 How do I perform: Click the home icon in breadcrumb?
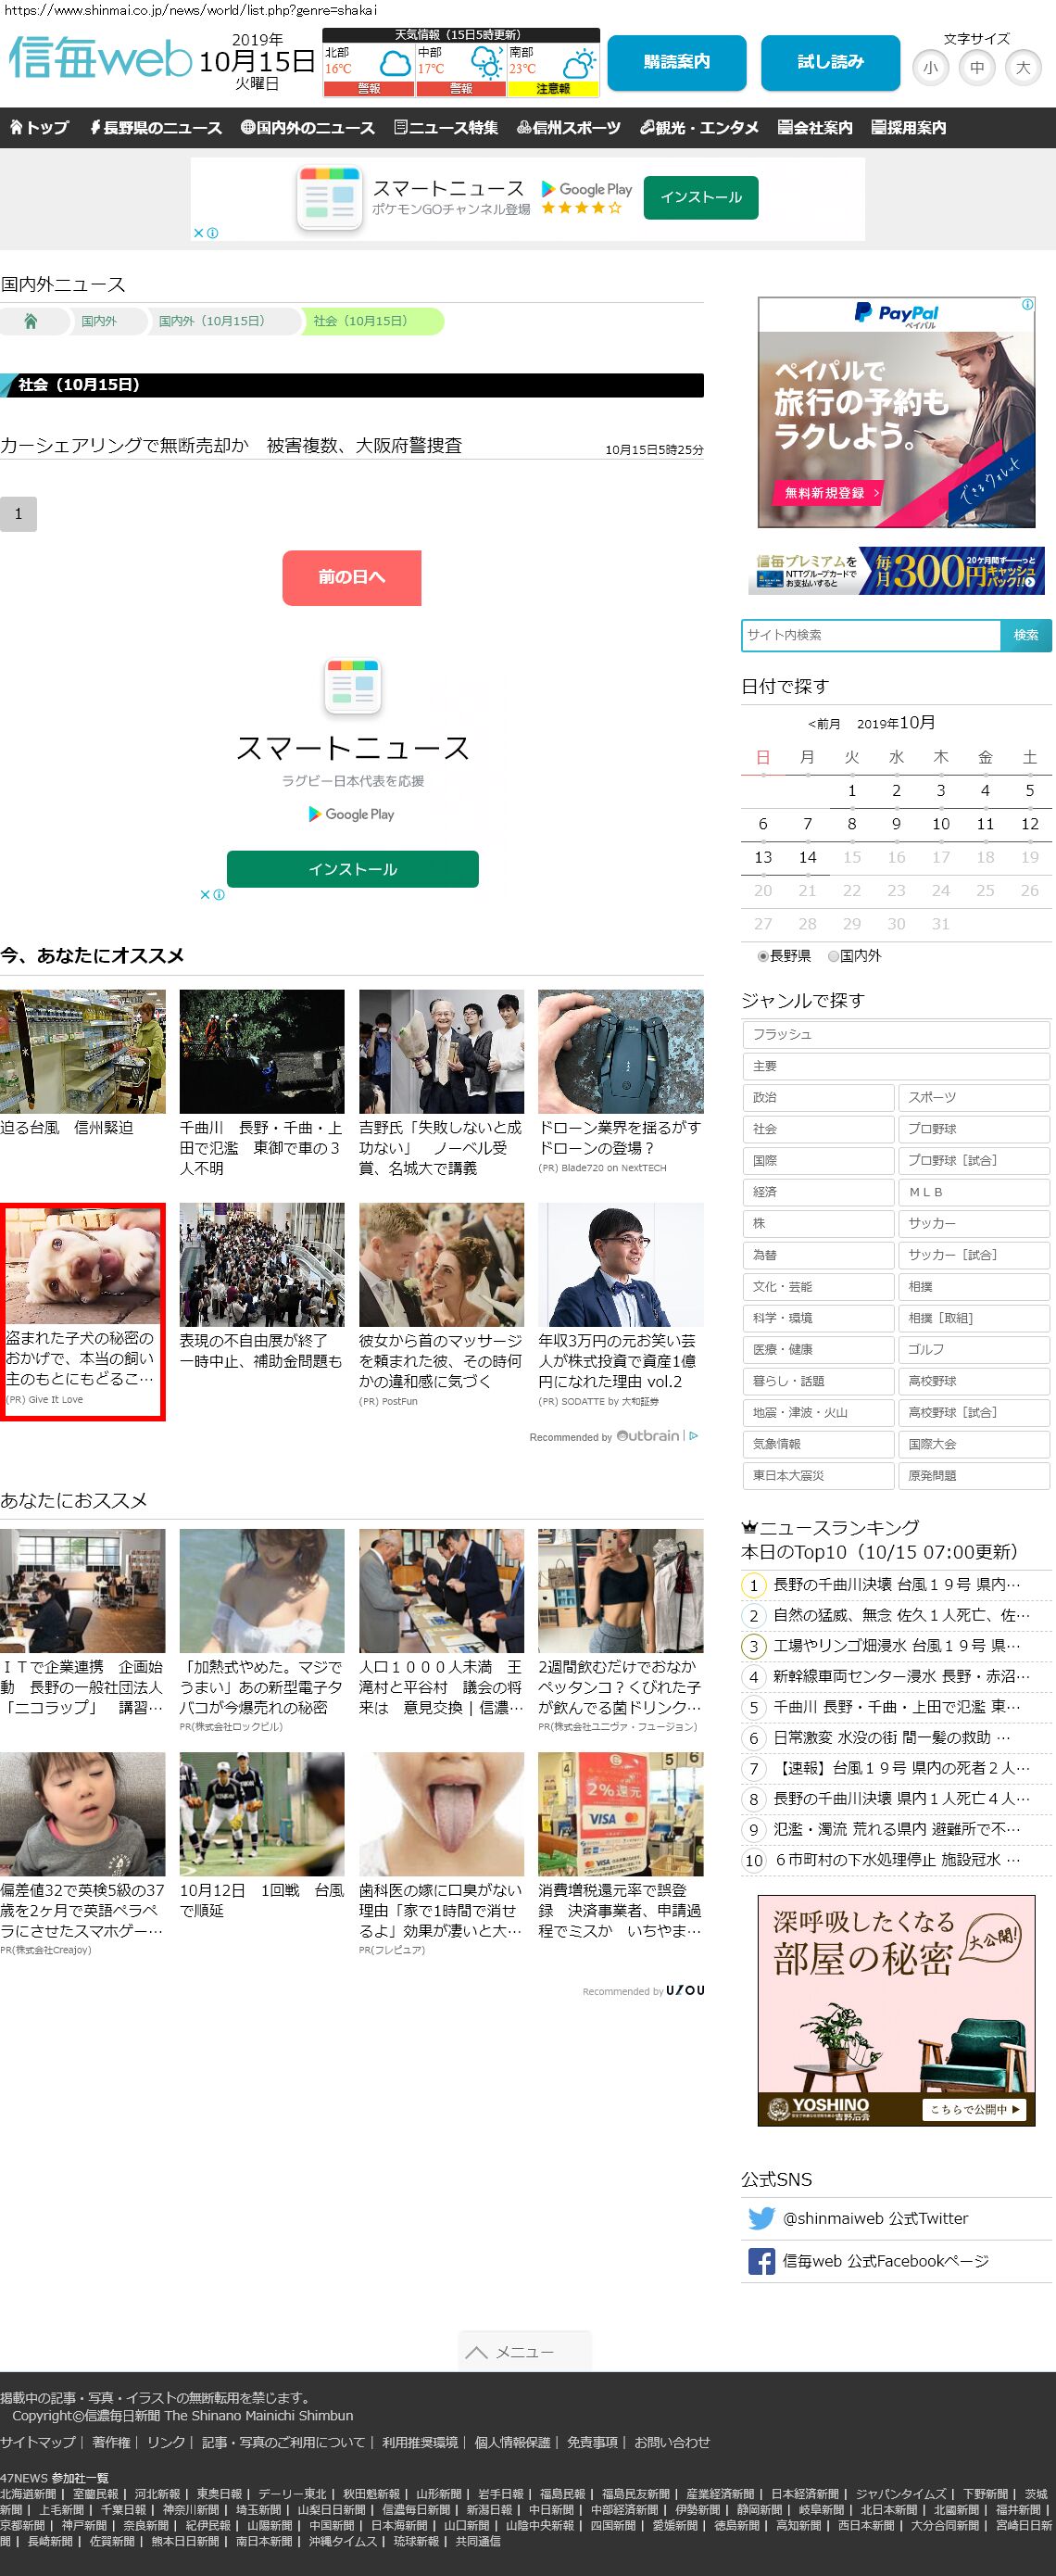click(x=31, y=321)
